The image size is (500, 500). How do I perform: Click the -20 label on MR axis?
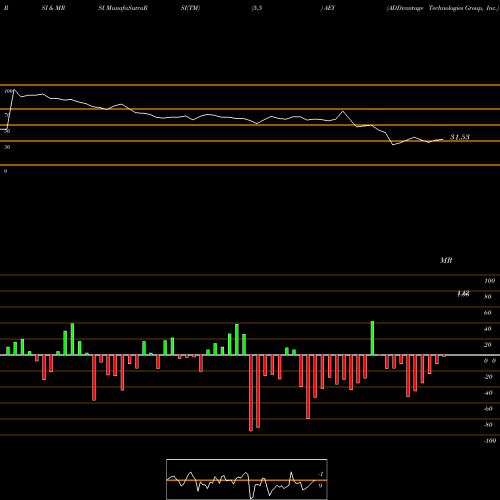pos(488,377)
